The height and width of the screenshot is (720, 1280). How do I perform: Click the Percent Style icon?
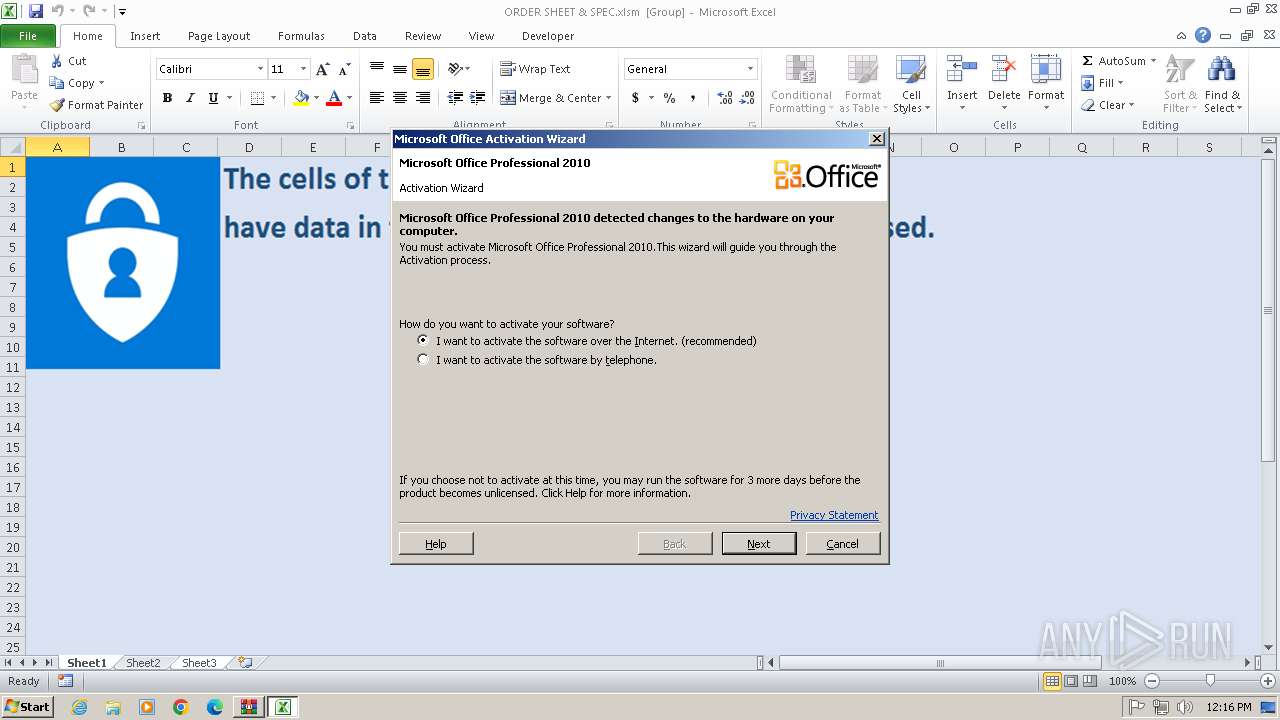[x=669, y=98]
